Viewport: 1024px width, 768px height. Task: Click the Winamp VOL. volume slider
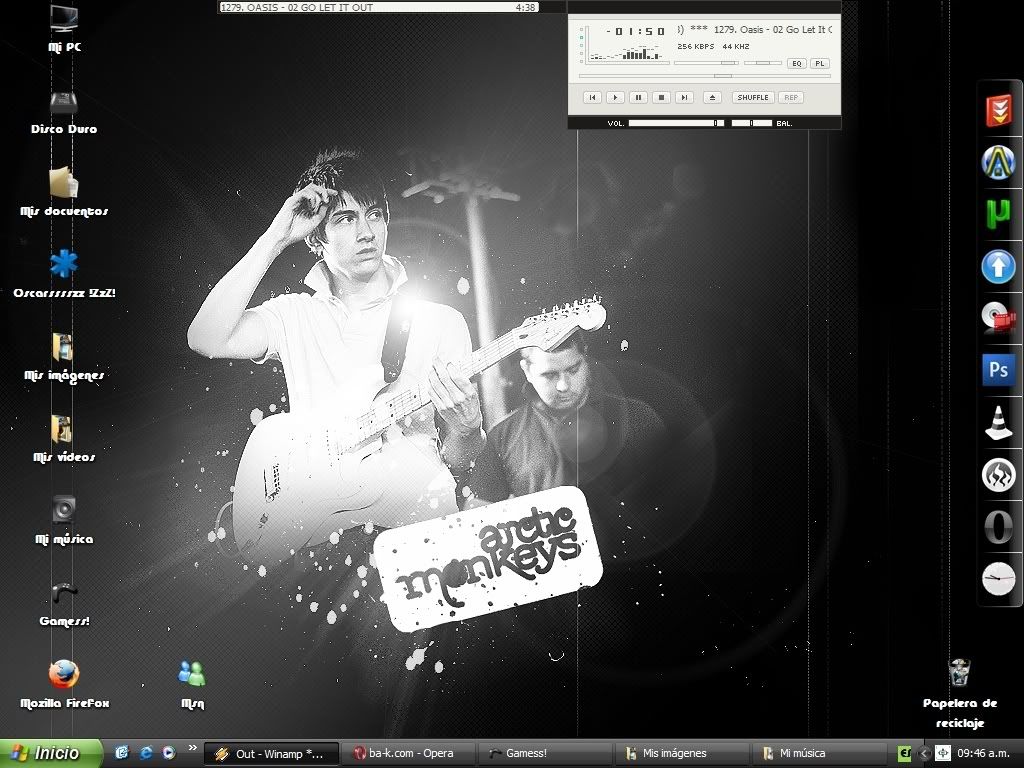(676, 123)
